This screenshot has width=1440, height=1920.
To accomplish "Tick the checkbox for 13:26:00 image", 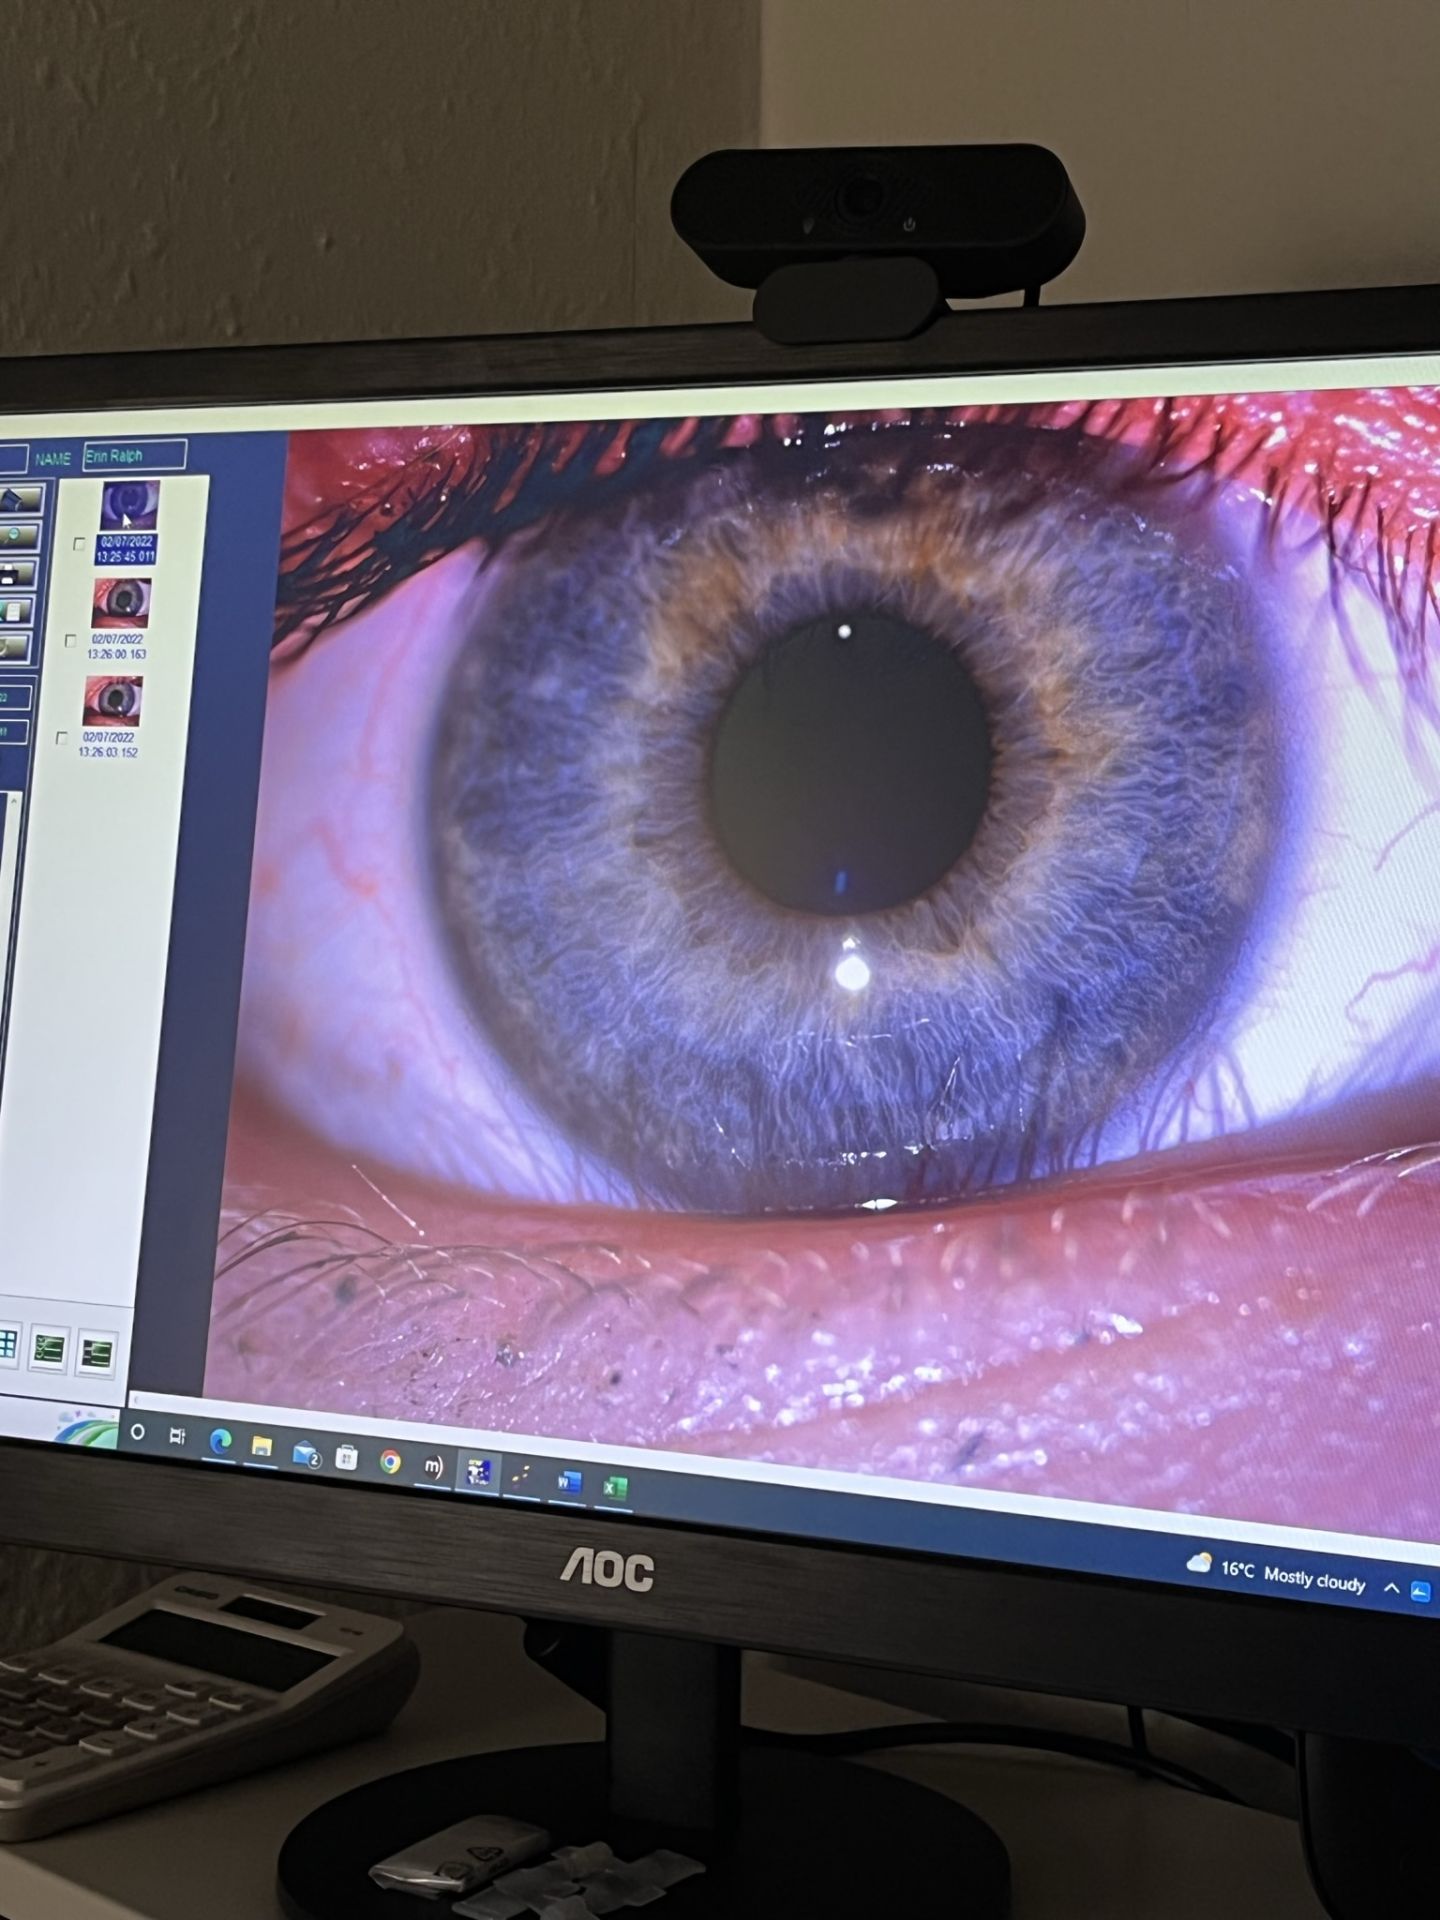I will click(70, 641).
